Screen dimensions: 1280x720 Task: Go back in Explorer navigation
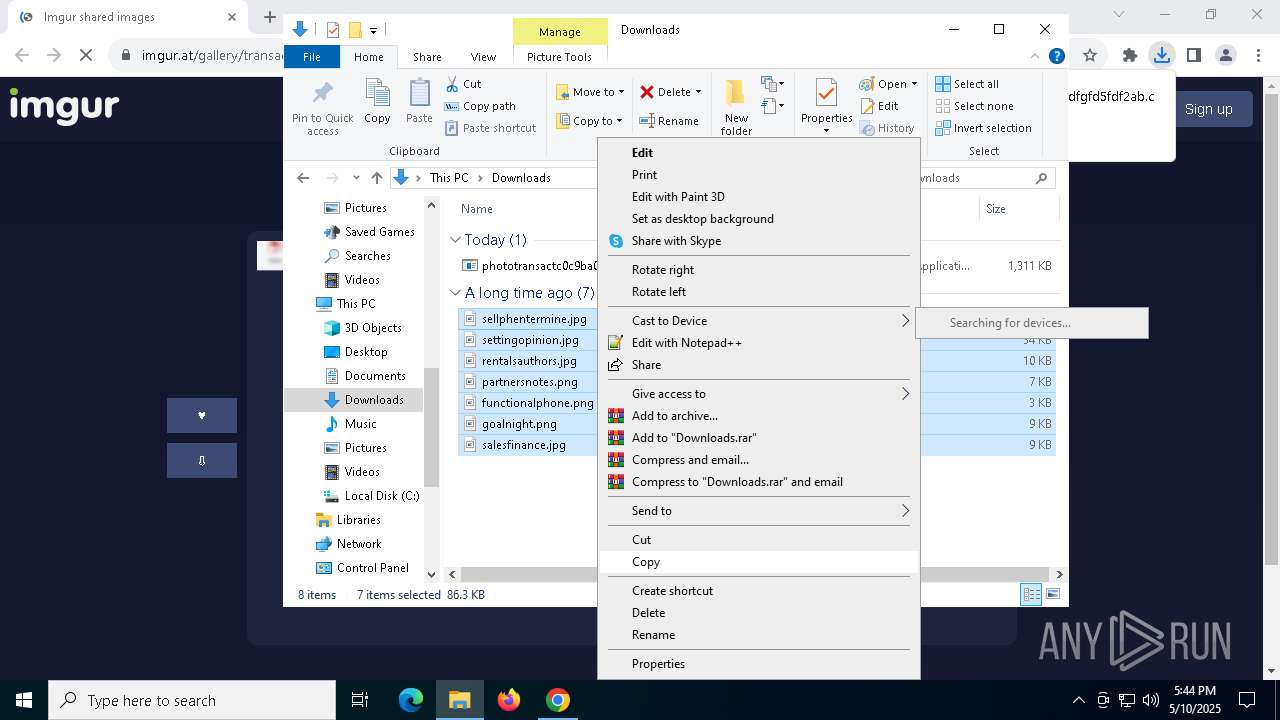[x=303, y=178]
